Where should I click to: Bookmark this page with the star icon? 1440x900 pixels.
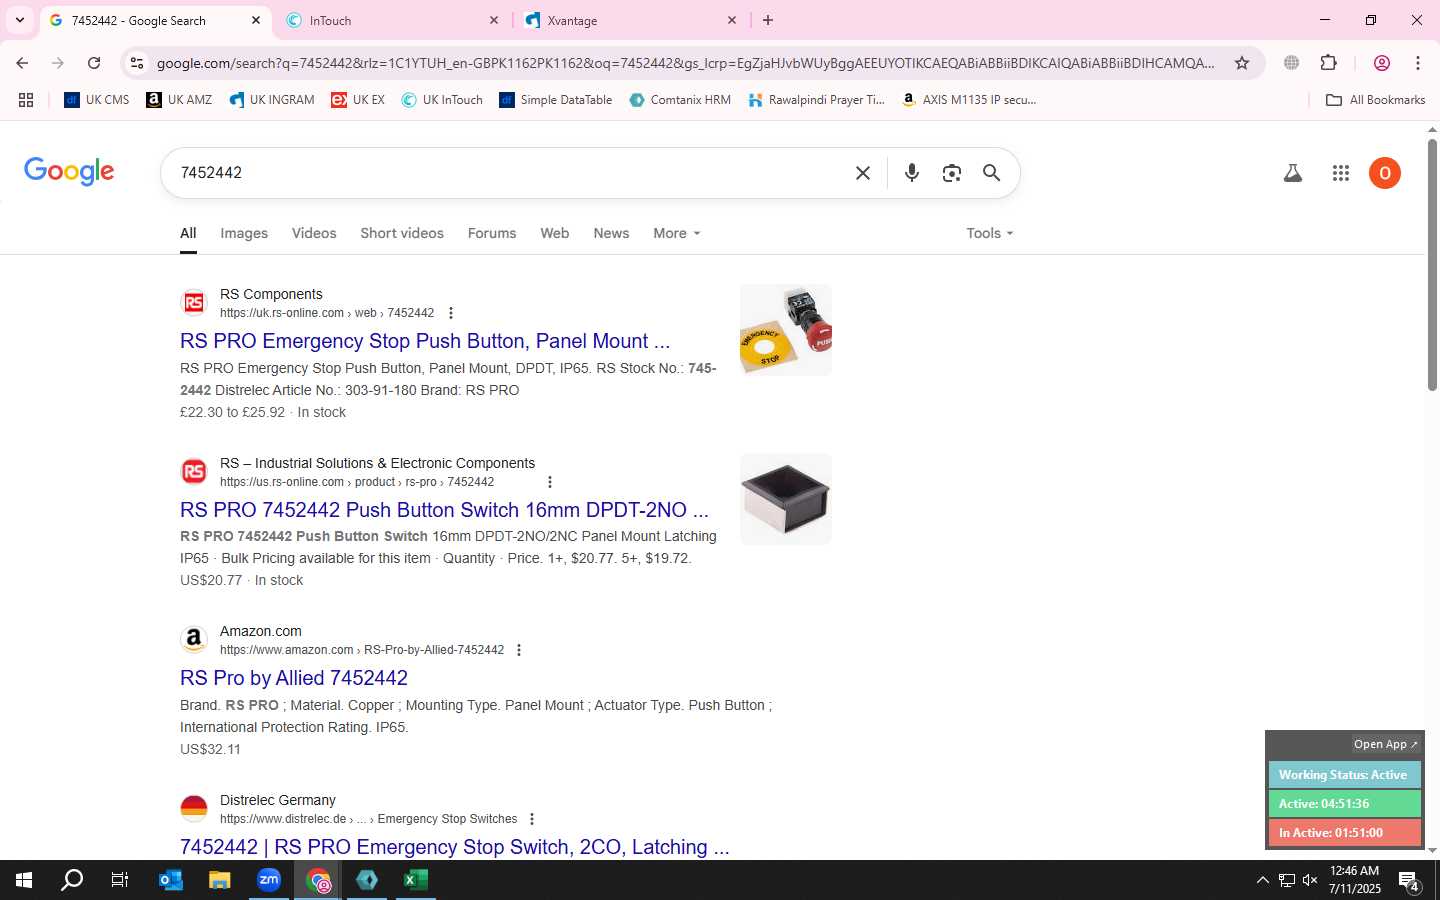[1242, 63]
